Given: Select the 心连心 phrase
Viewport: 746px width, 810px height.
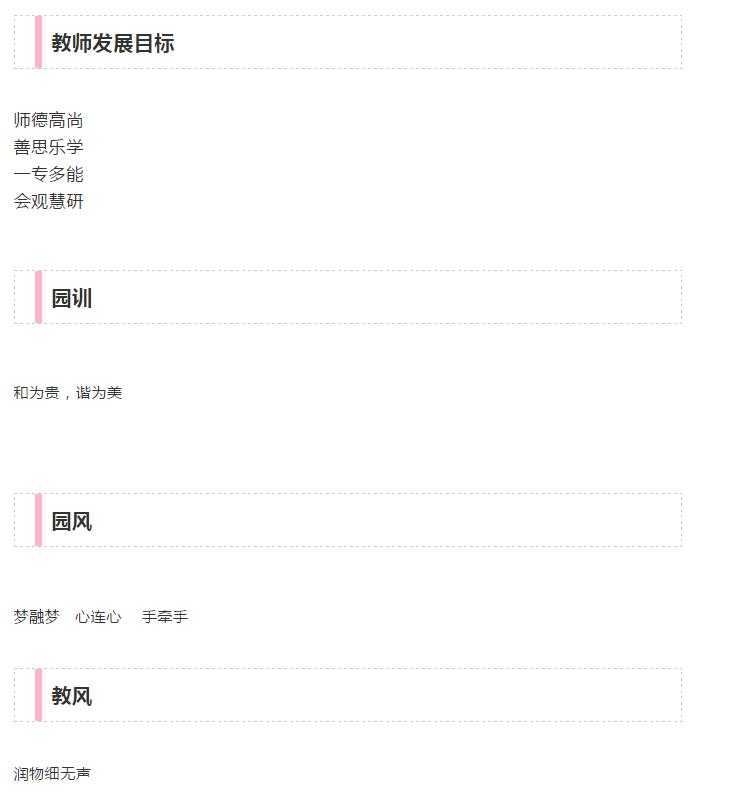Looking at the screenshot, I should (98, 617).
